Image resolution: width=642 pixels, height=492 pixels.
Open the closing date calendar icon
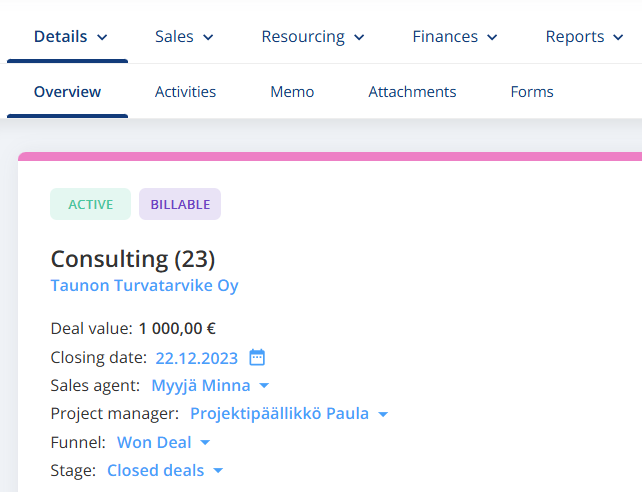click(257, 357)
